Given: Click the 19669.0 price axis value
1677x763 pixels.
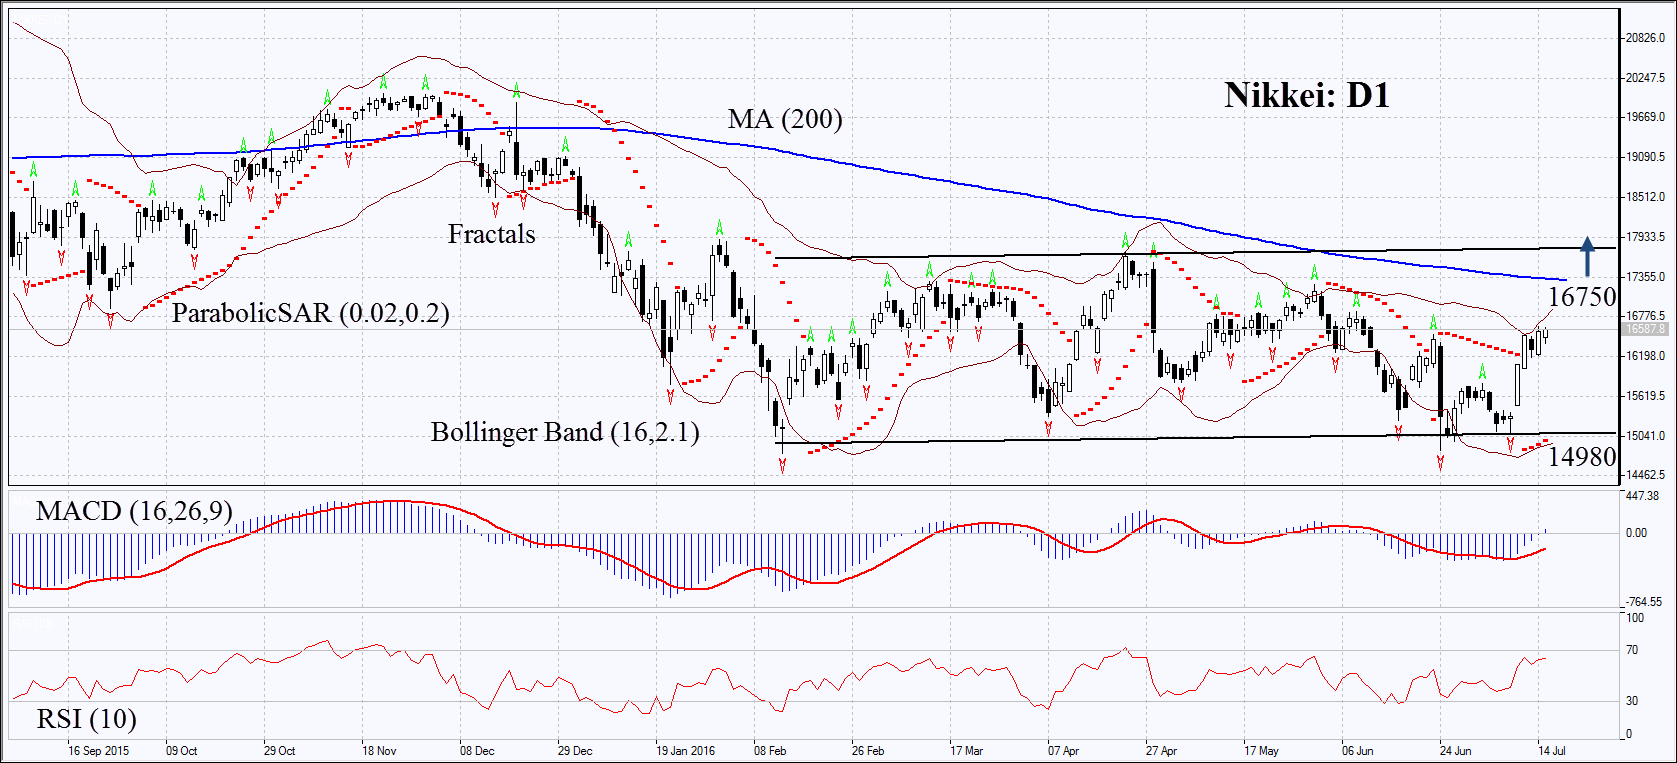Looking at the screenshot, I should [1646, 117].
